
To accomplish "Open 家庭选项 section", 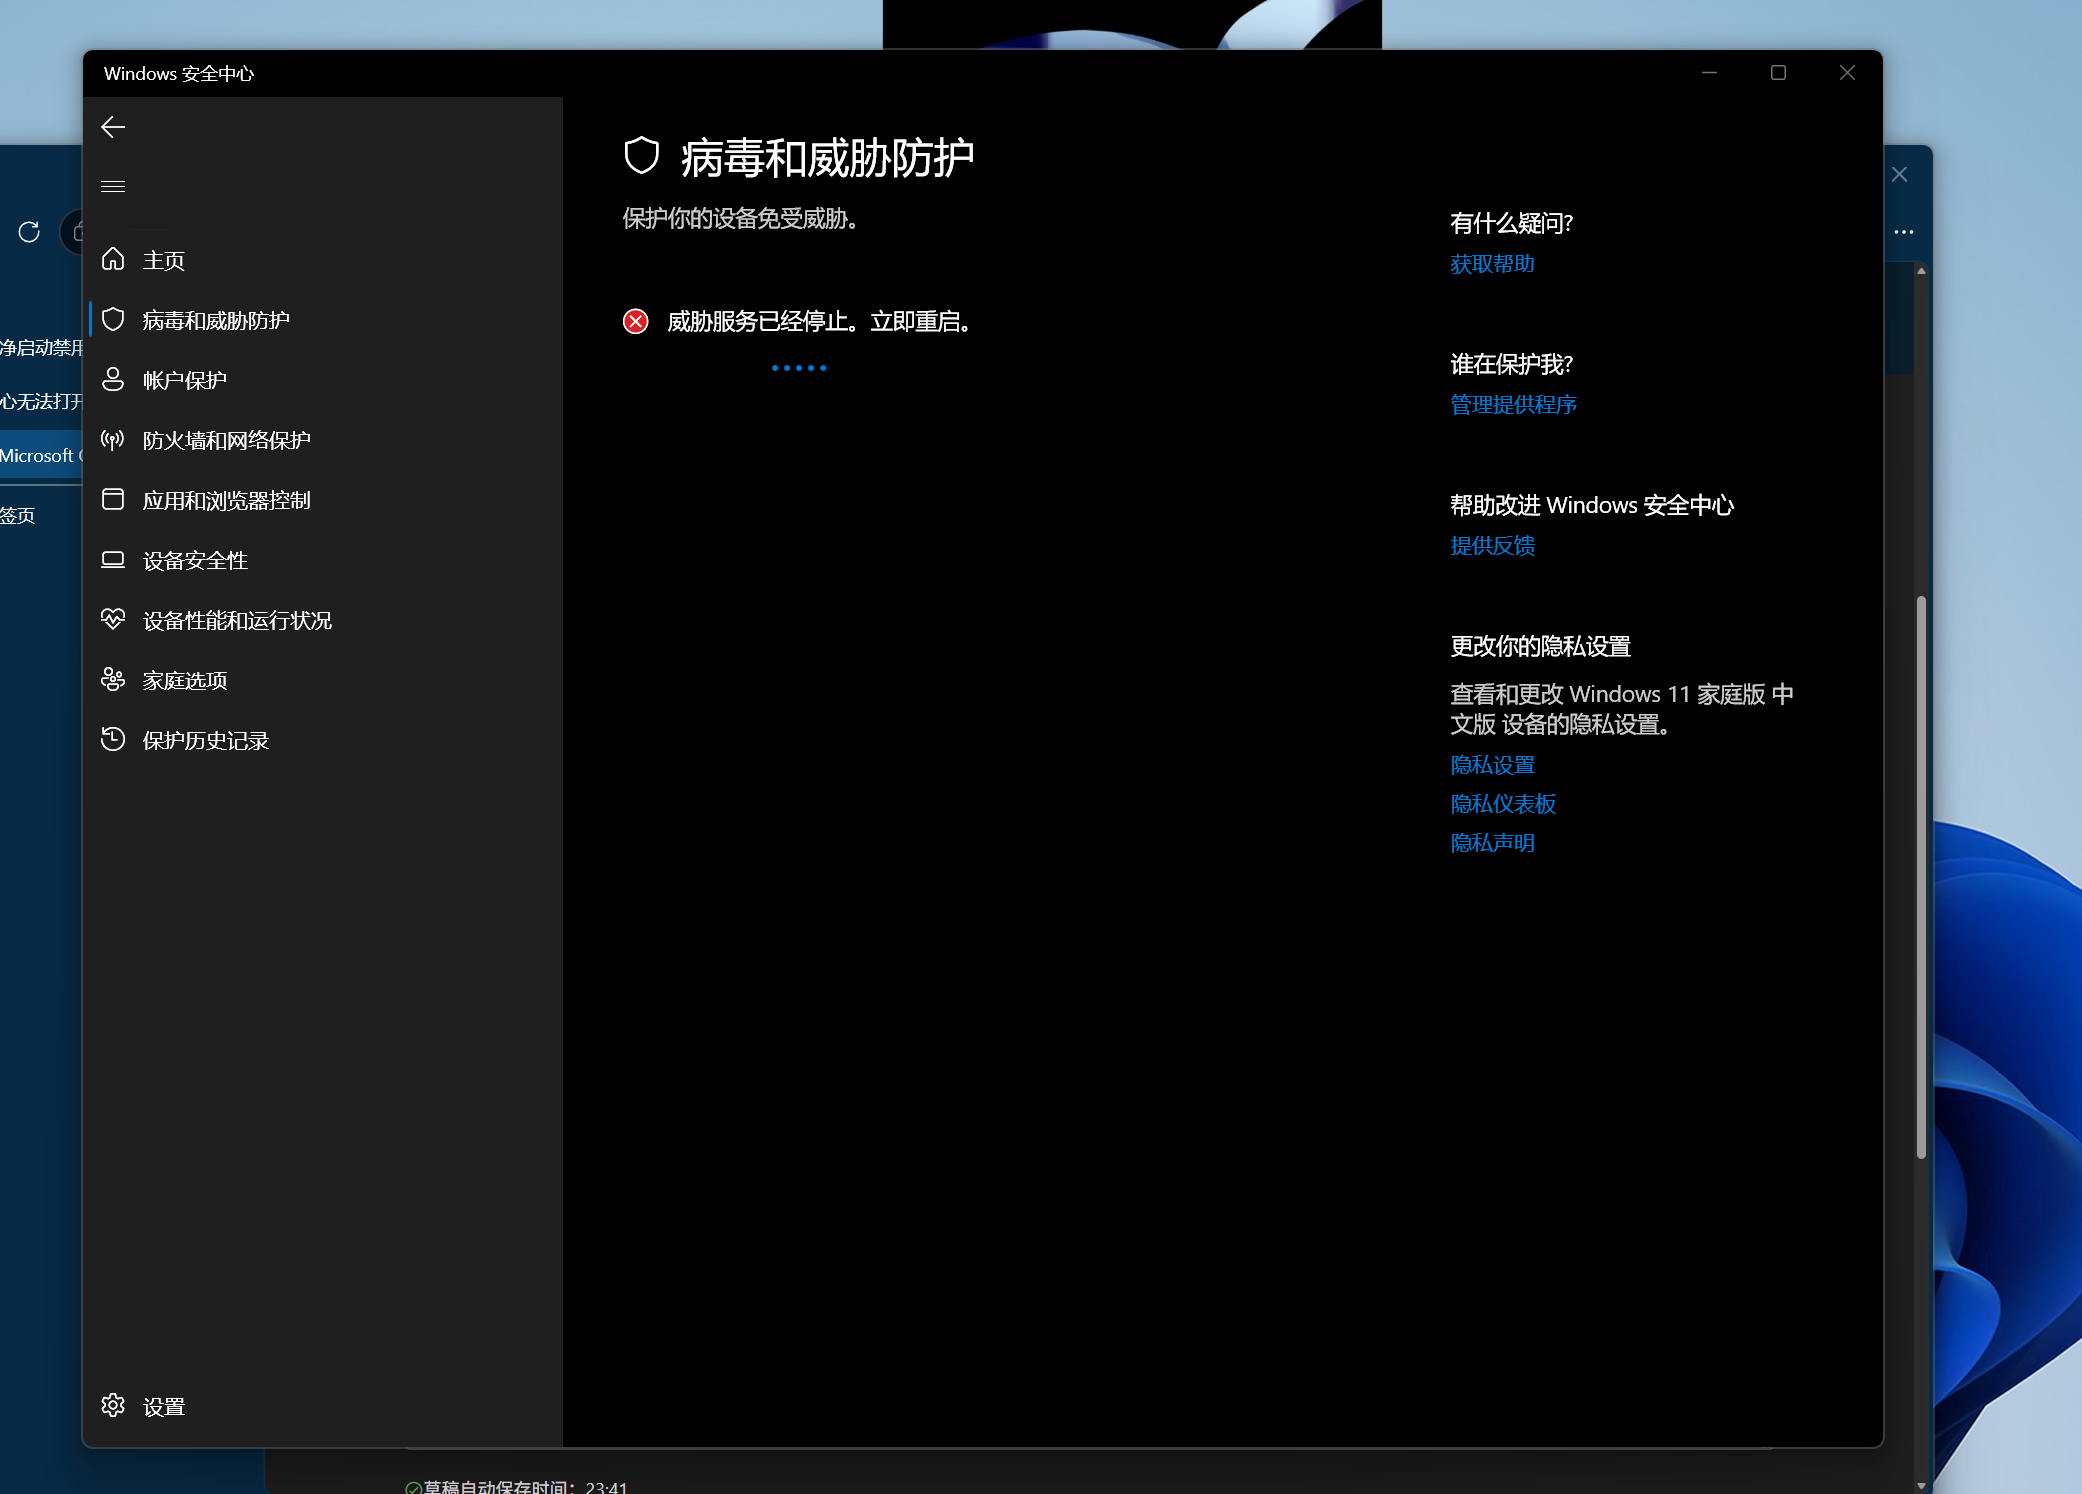I will coord(323,680).
